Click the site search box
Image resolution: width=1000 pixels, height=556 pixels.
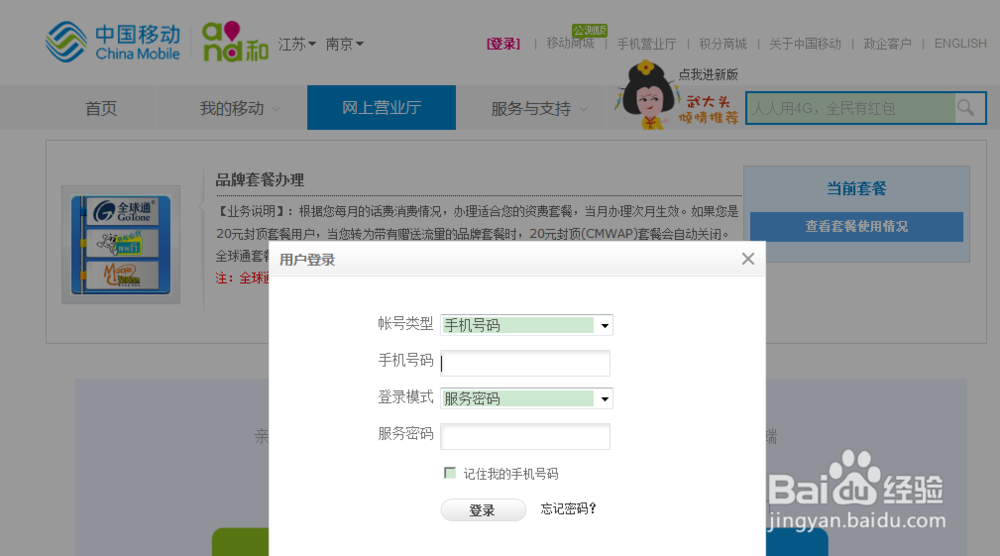point(851,108)
